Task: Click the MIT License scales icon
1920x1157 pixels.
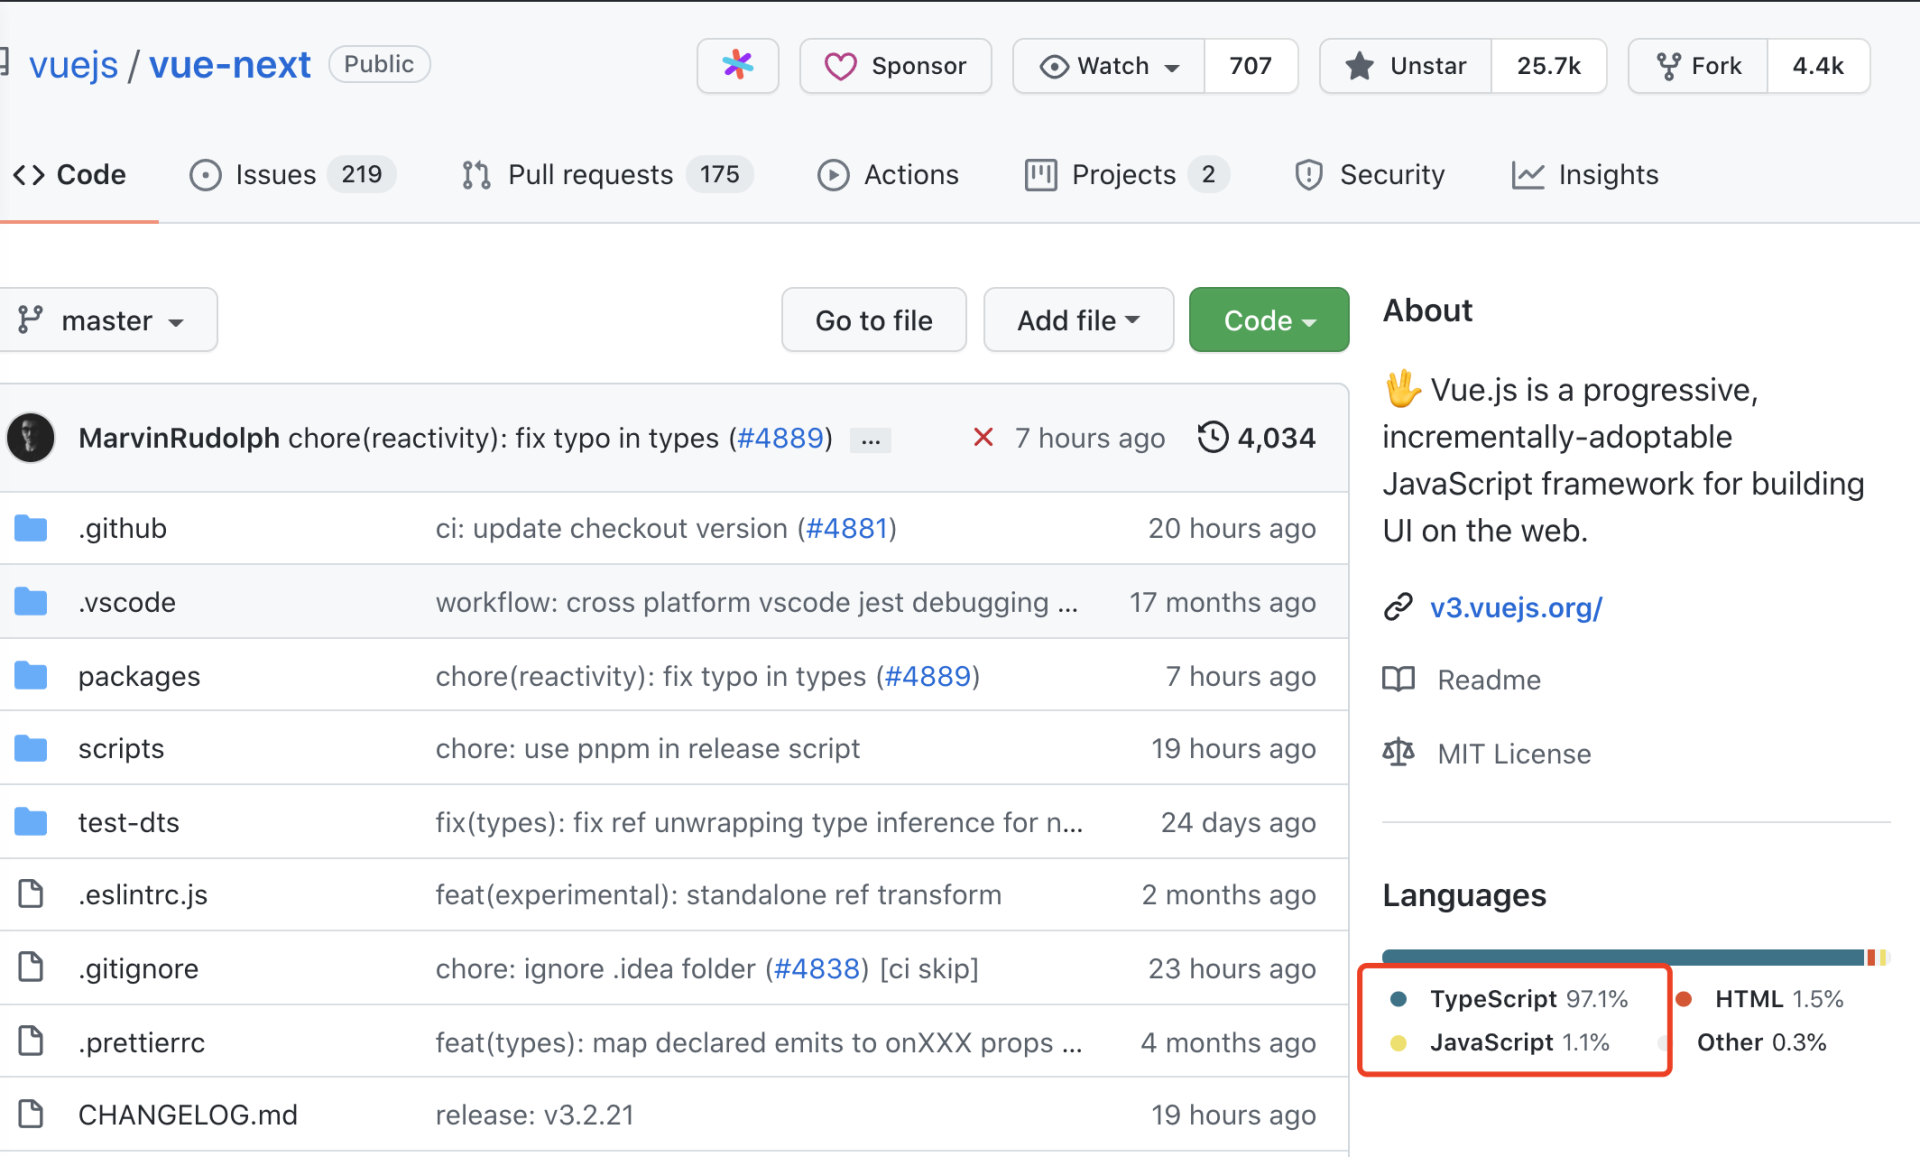Action: pyautogui.click(x=1398, y=753)
